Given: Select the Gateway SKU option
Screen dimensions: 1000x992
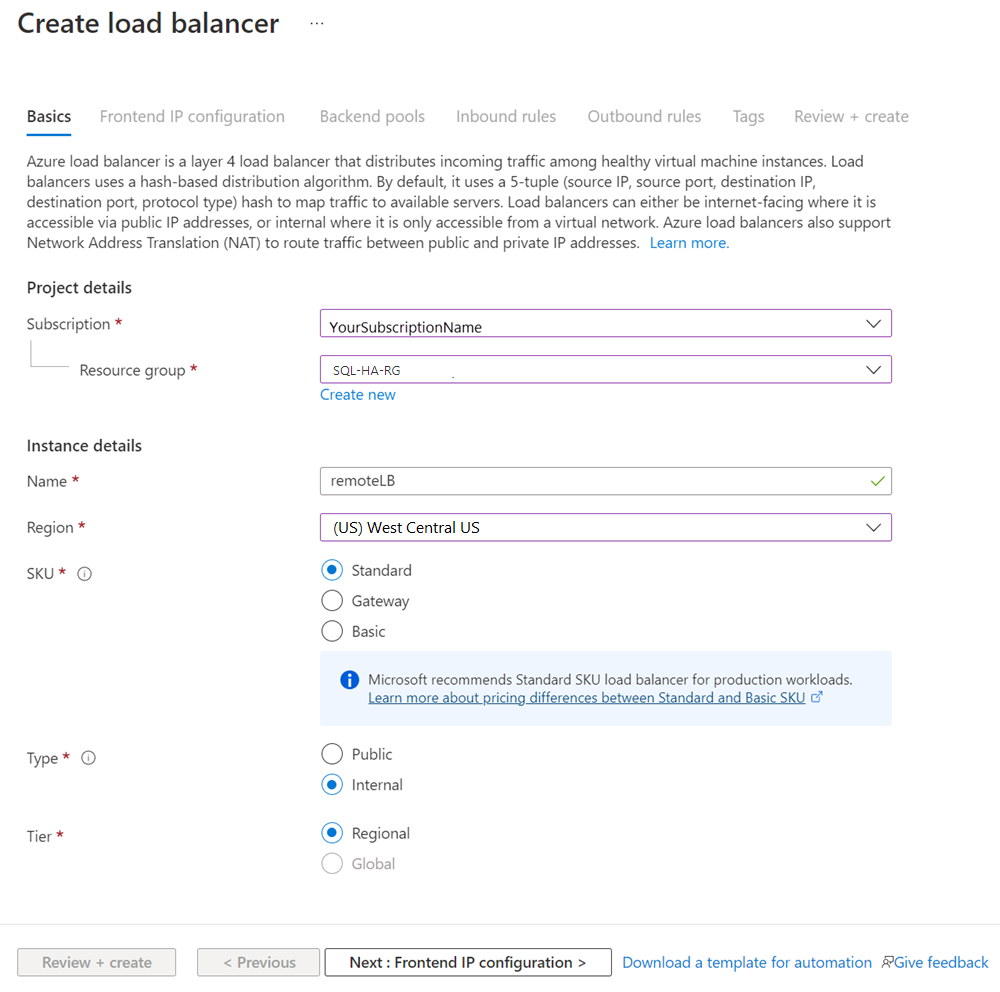Looking at the screenshot, I should click(331, 601).
